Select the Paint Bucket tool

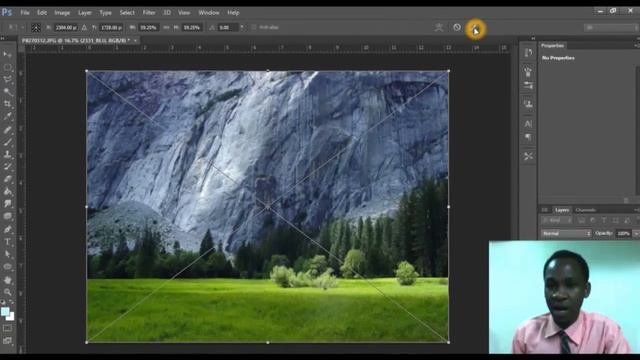pyautogui.click(x=7, y=191)
